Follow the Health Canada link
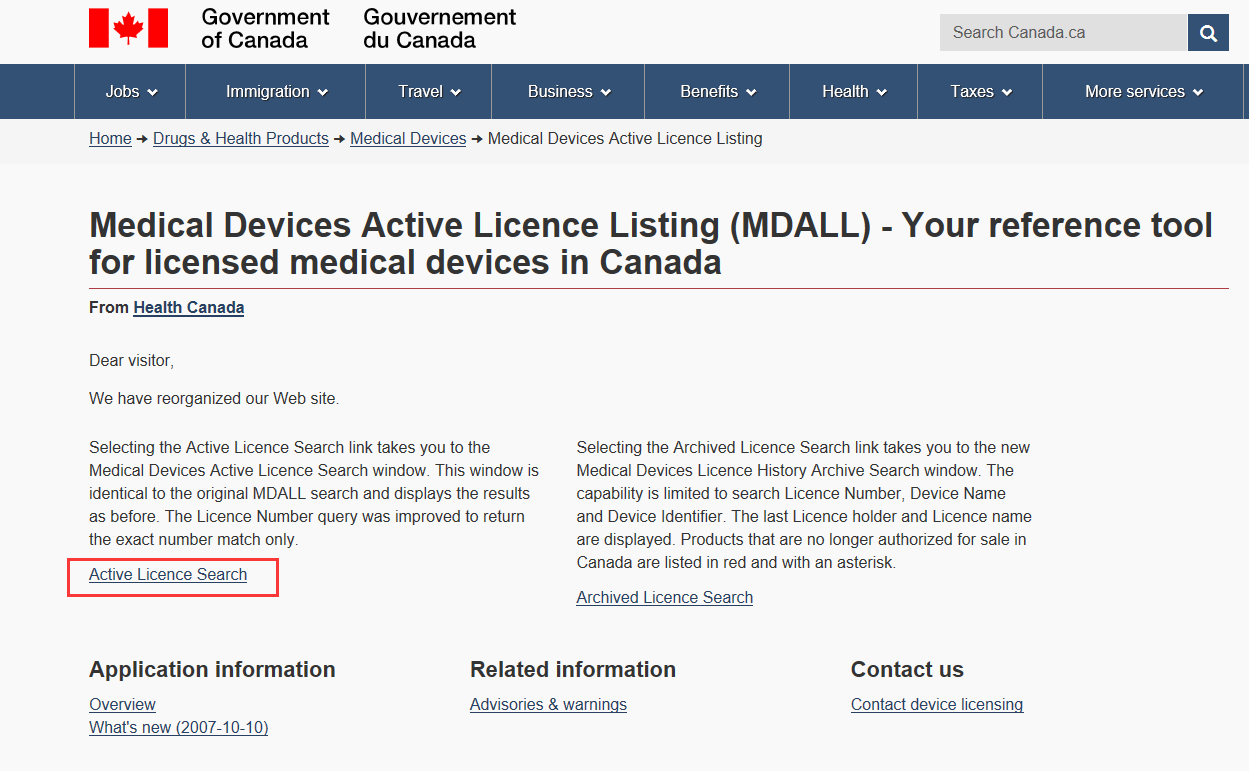 (x=188, y=308)
